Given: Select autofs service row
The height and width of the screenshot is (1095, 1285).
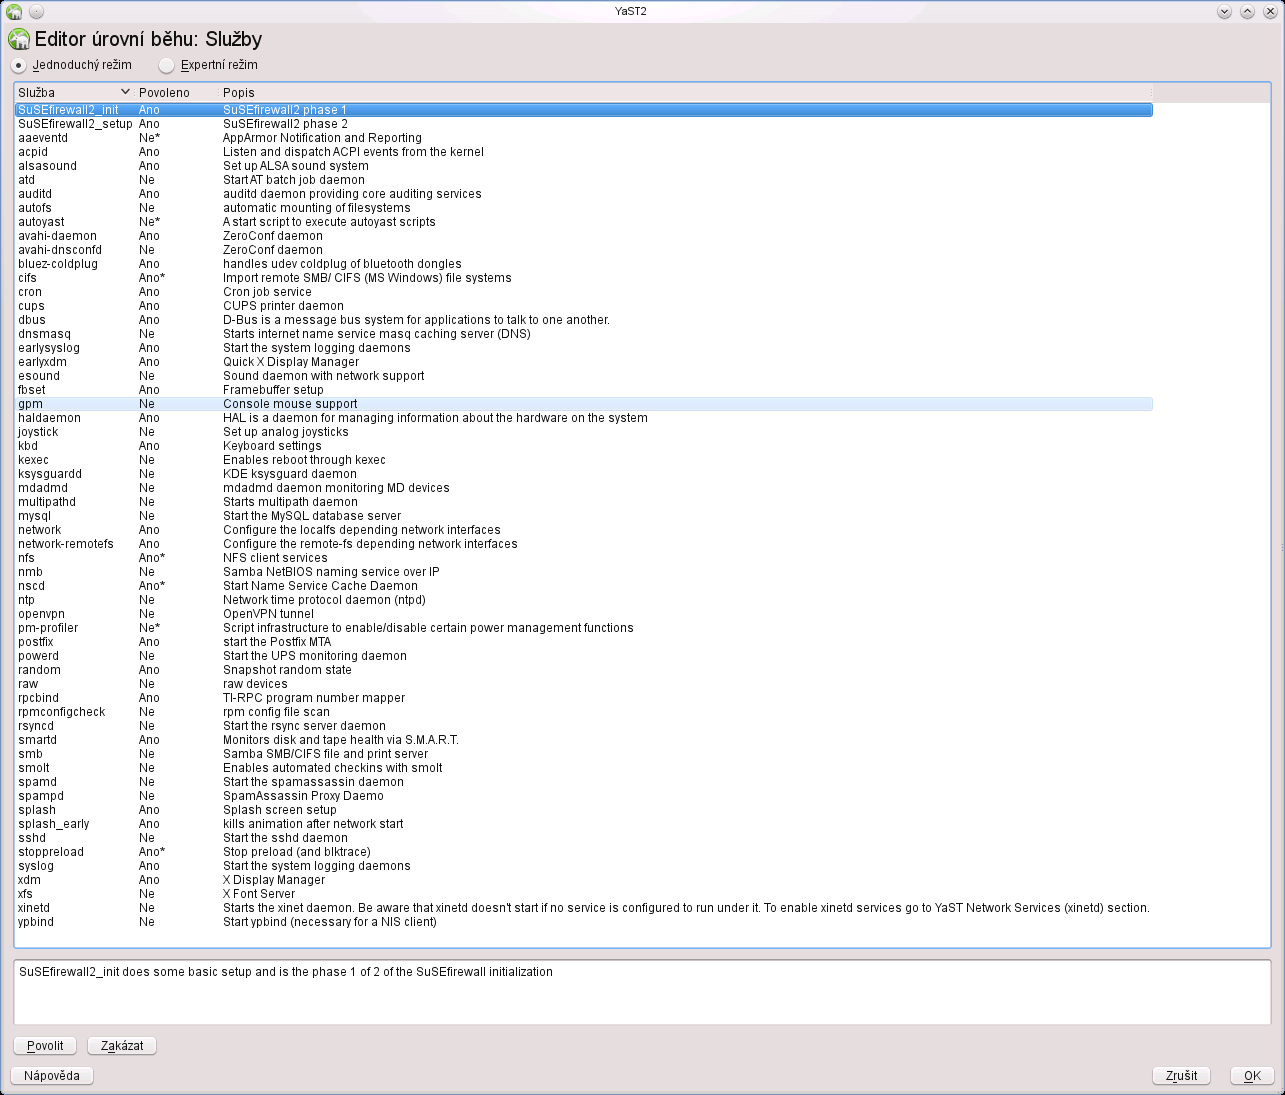Looking at the screenshot, I should (x=584, y=208).
